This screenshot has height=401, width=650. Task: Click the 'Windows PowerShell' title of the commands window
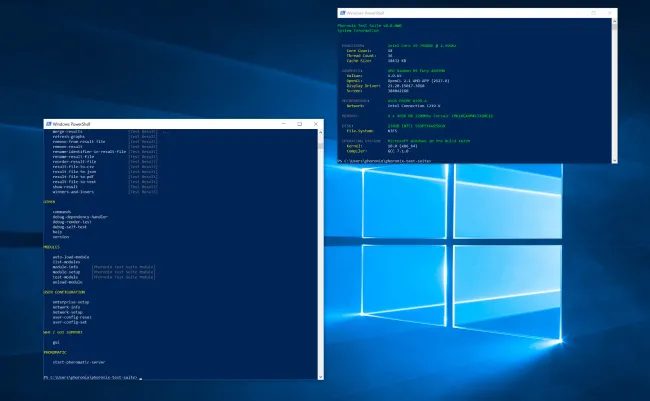click(71, 124)
